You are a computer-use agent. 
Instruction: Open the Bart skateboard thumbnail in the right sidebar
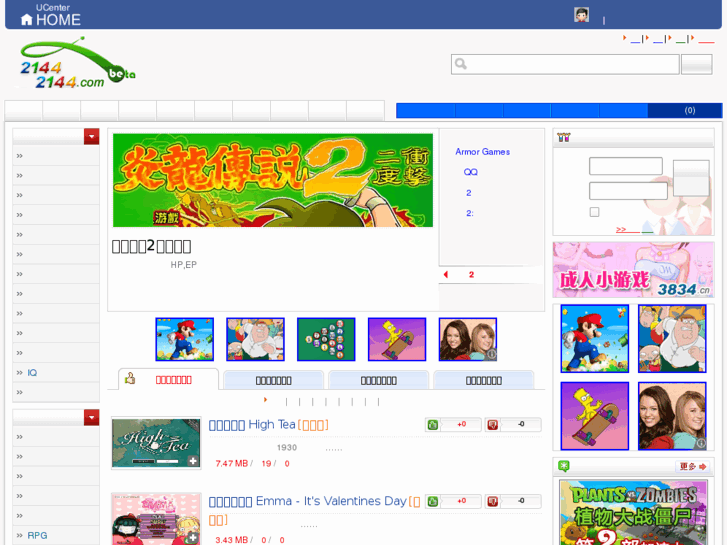[x=594, y=416]
